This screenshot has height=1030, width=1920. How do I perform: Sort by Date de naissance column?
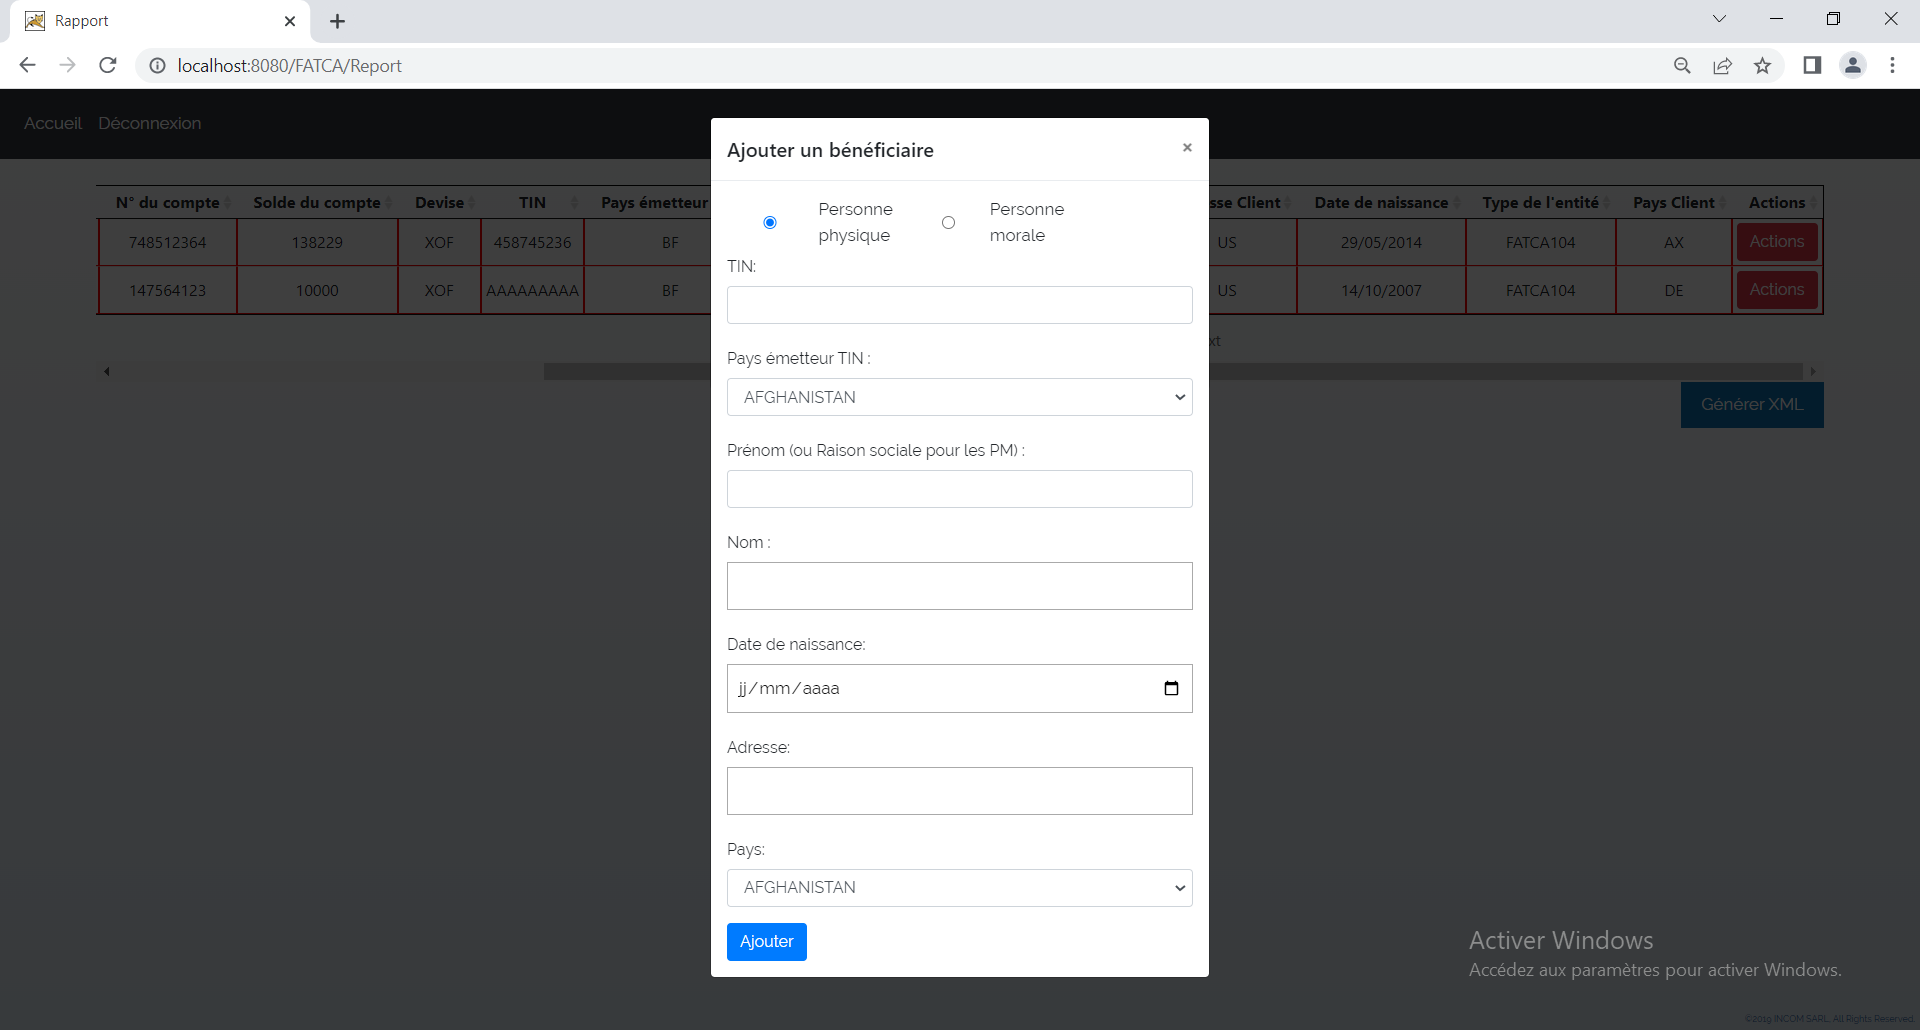pos(1381,202)
